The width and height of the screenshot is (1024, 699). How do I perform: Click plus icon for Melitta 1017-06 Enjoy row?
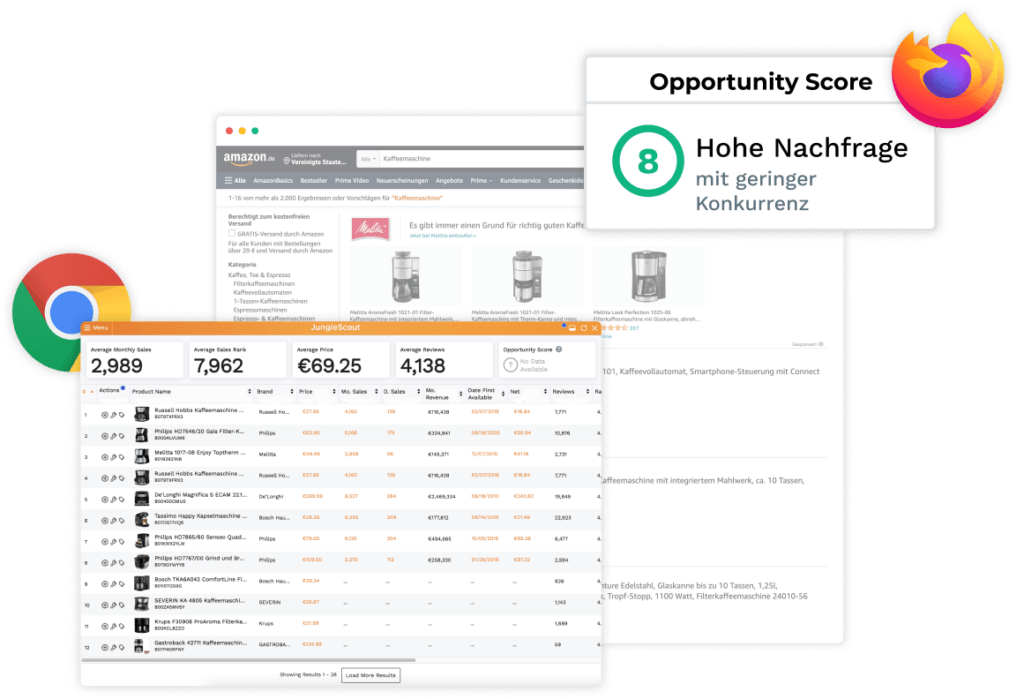coord(104,457)
